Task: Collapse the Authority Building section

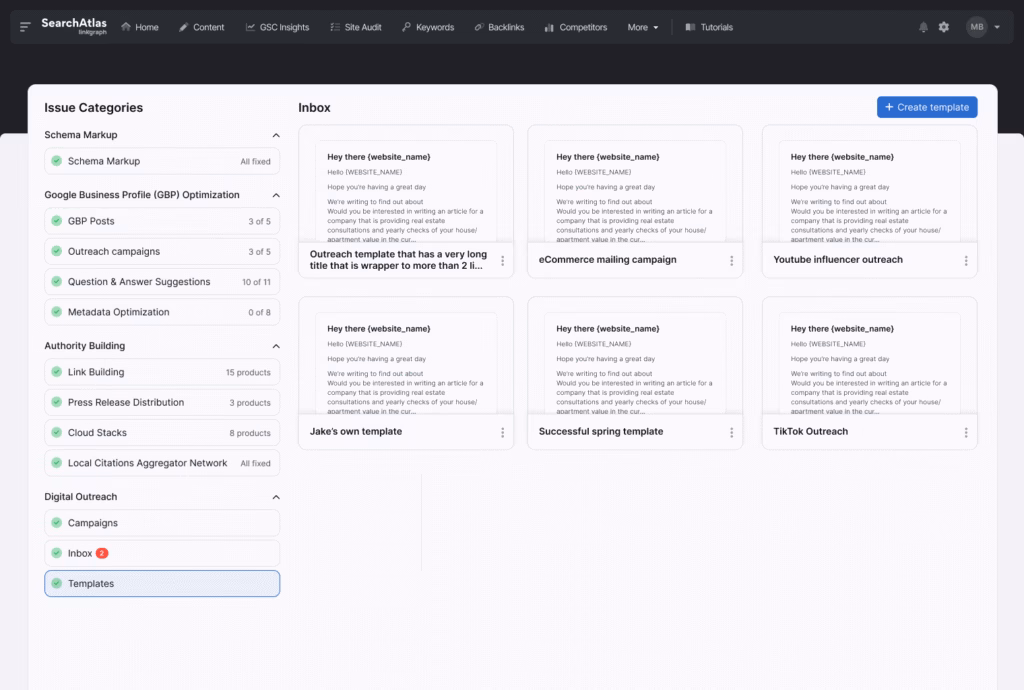Action: [276, 346]
